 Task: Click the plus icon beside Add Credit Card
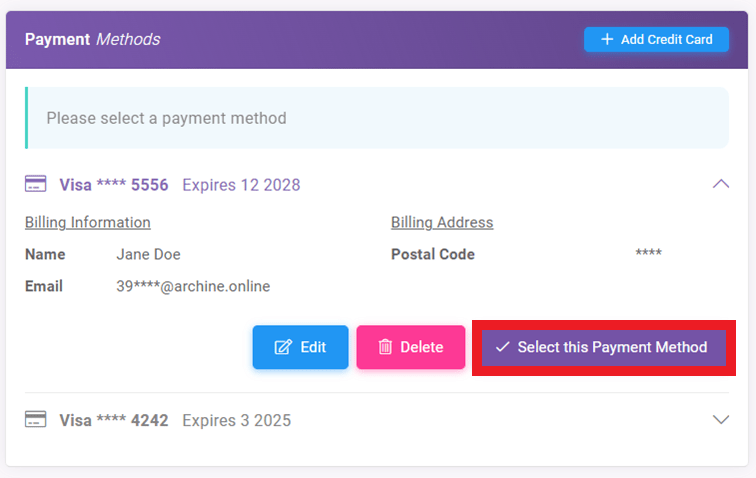click(606, 40)
